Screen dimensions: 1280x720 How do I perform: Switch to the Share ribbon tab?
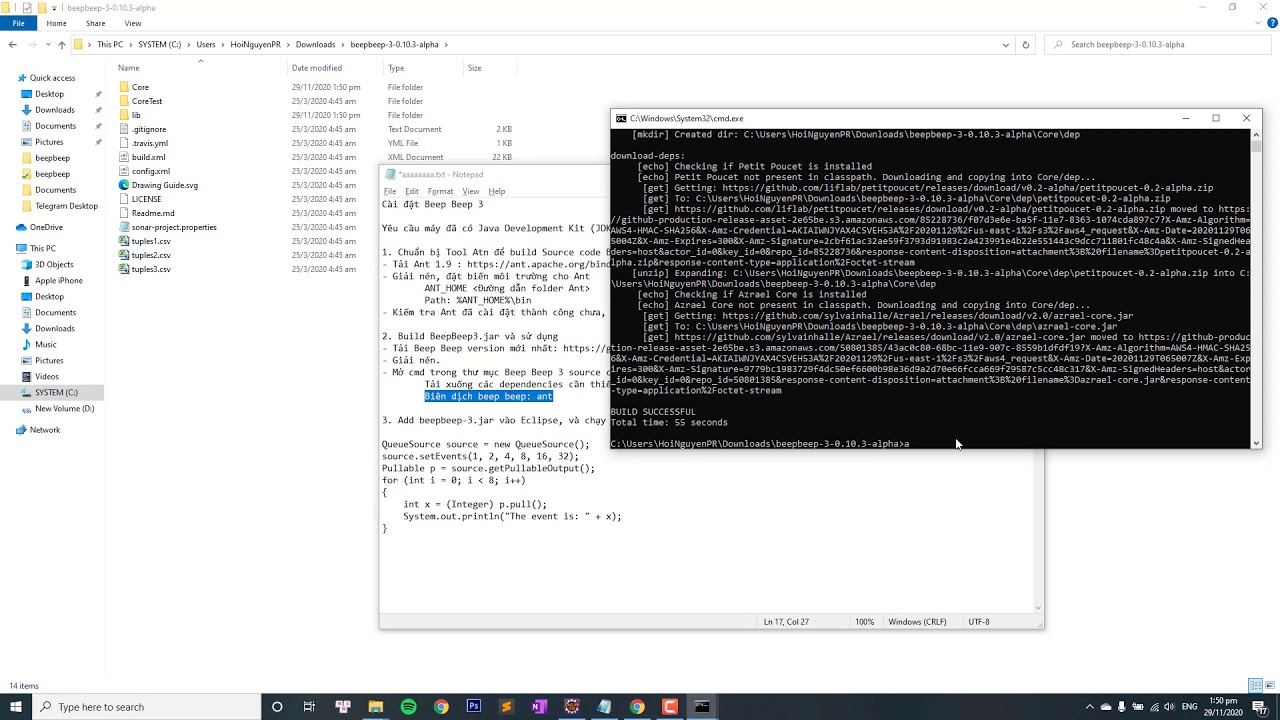pos(95,23)
